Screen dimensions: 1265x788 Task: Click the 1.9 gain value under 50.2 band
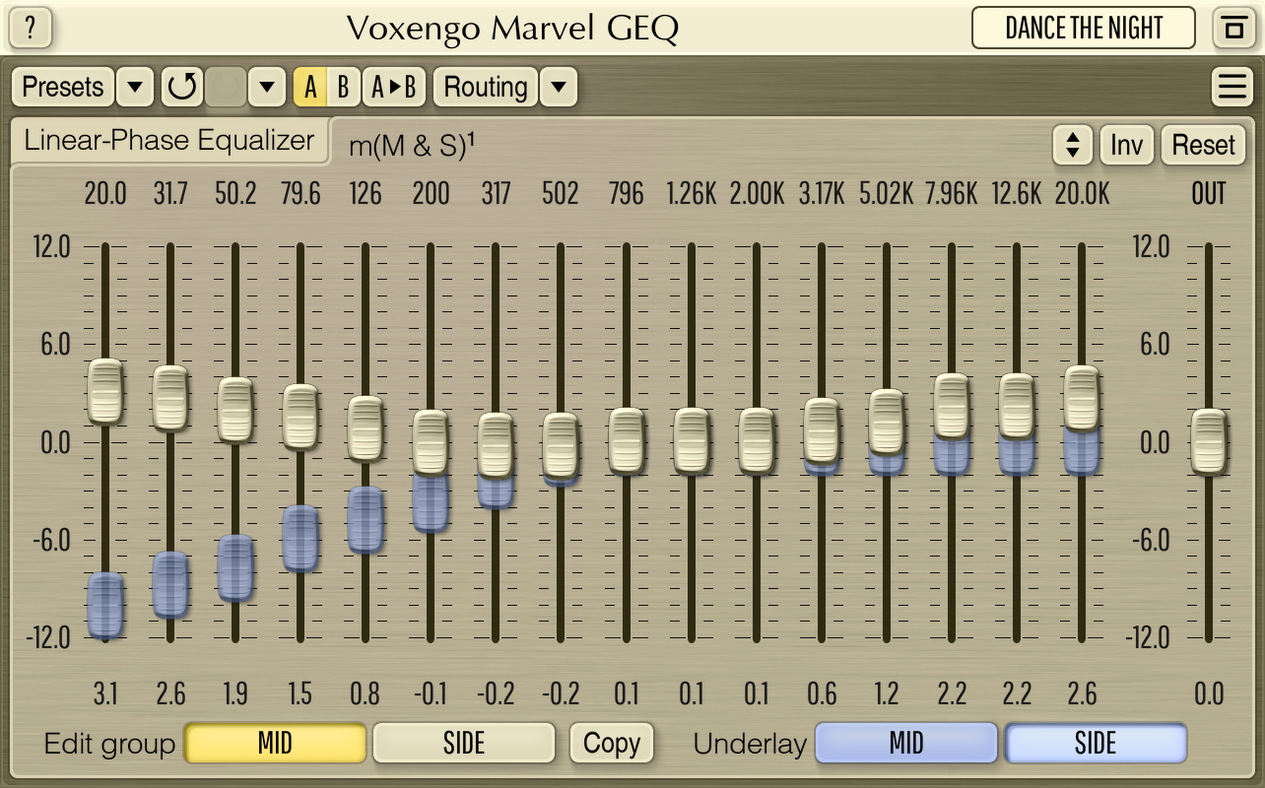pos(235,693)
